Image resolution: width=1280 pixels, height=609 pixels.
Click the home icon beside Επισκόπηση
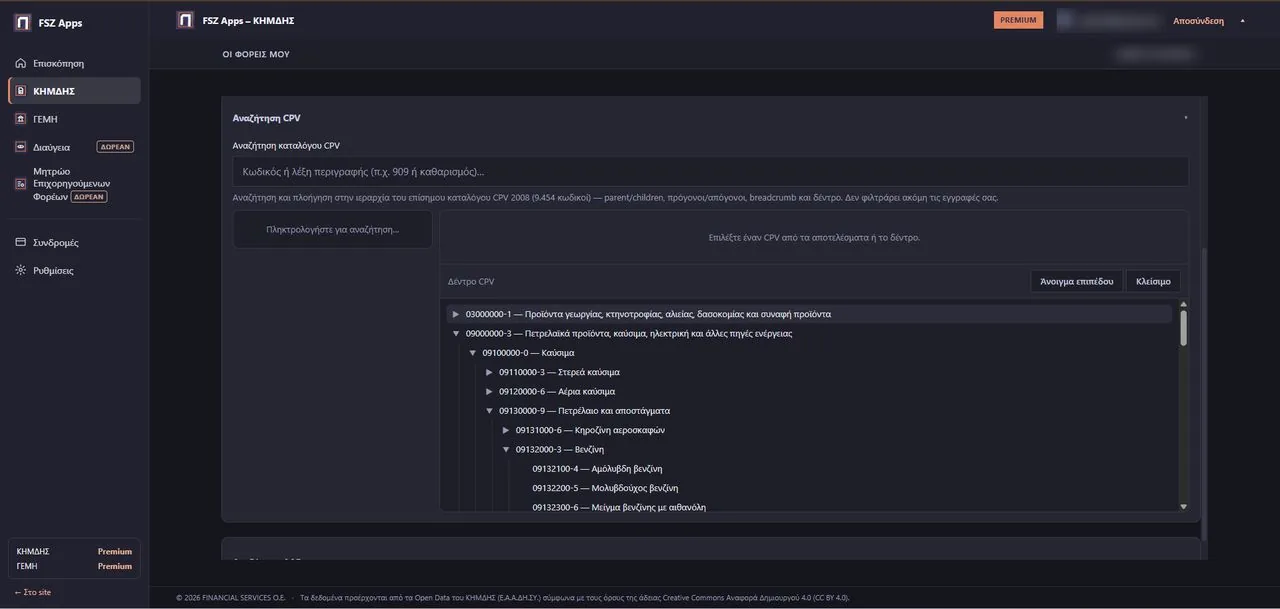click(x=21, y=63)
